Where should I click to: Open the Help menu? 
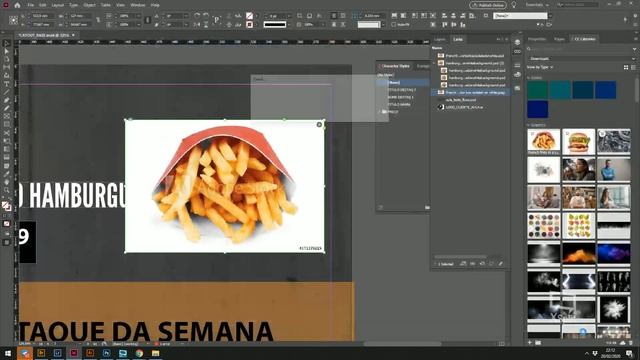[x=155, y=5]
